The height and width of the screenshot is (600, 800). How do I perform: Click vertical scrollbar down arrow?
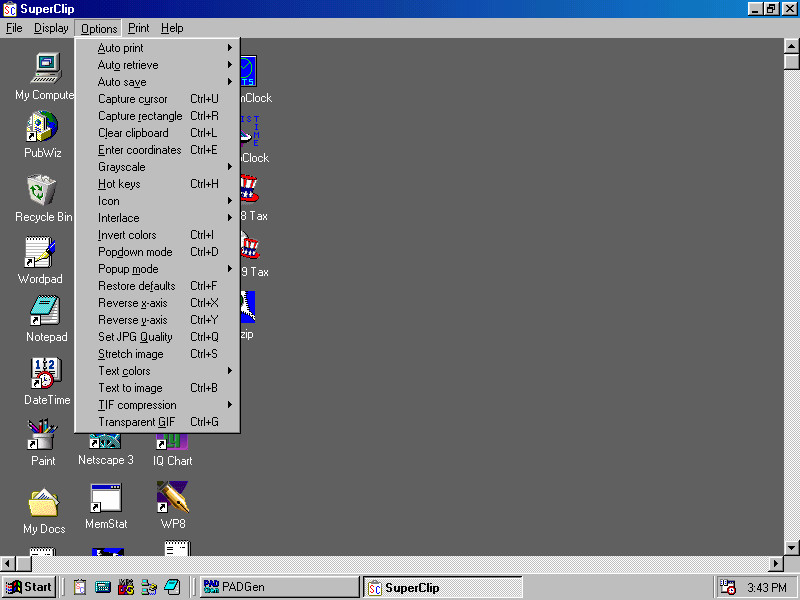pyautogui.click(x=791, y=547)
